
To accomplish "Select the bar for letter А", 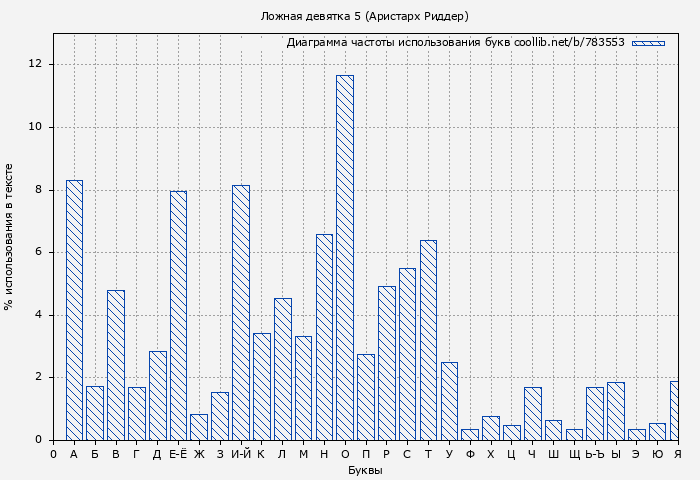I will [x=74, y=310].
